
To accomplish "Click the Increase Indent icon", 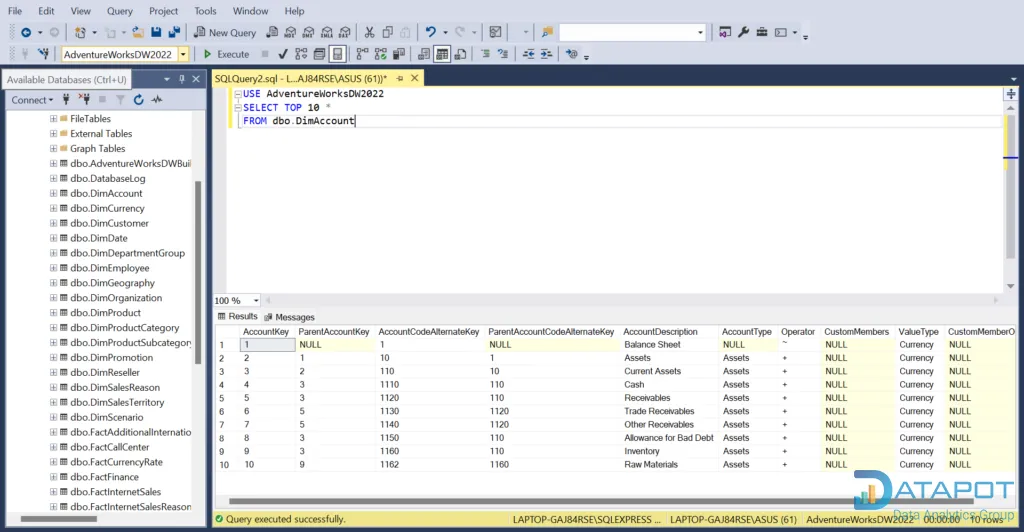I will (x=547, y=54).
